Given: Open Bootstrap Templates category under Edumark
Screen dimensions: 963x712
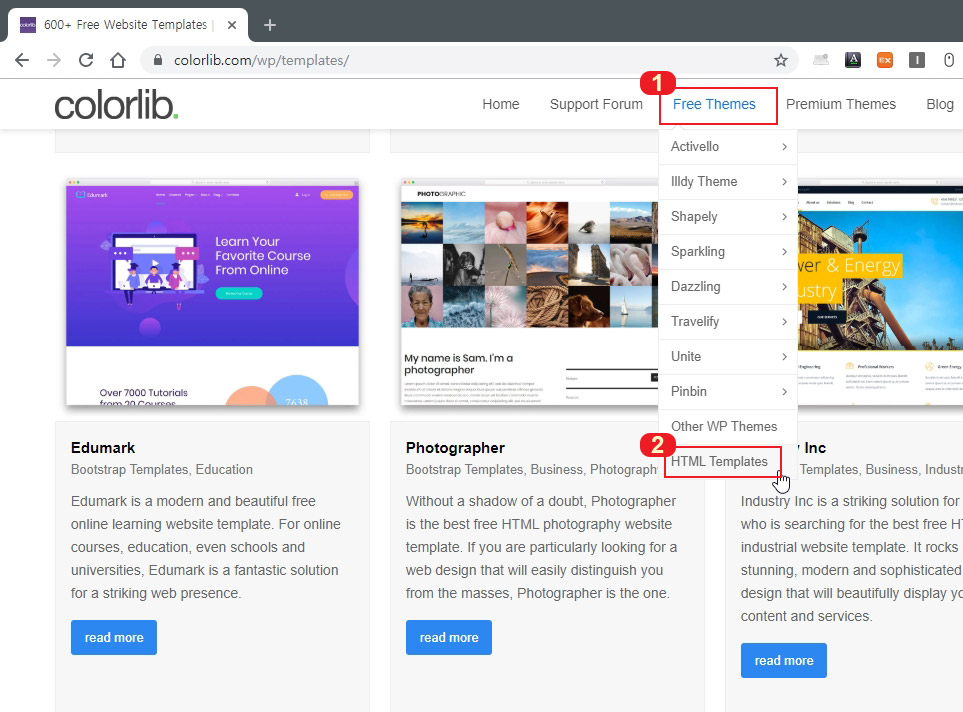Looking at the screenshot, I should tap(130, 469).
